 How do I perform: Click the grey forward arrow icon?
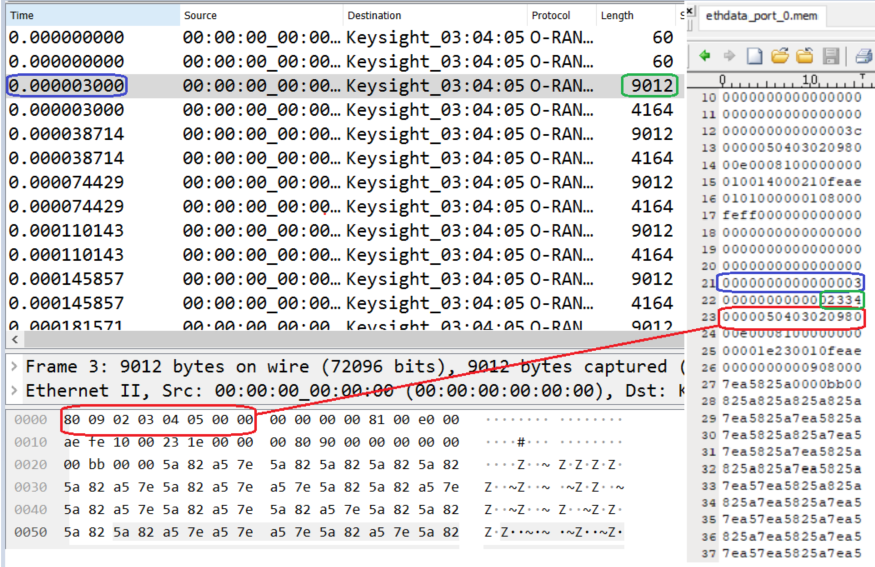tap(729, 55)
